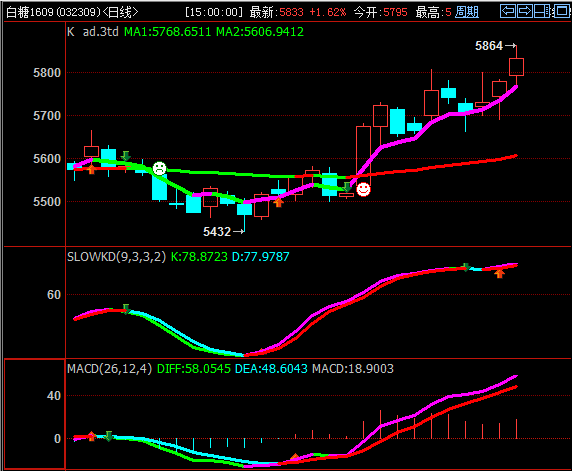Click the SLOWKD(9,3,3,2) indicator title
572x471 pixels.
tap(116, 257)
